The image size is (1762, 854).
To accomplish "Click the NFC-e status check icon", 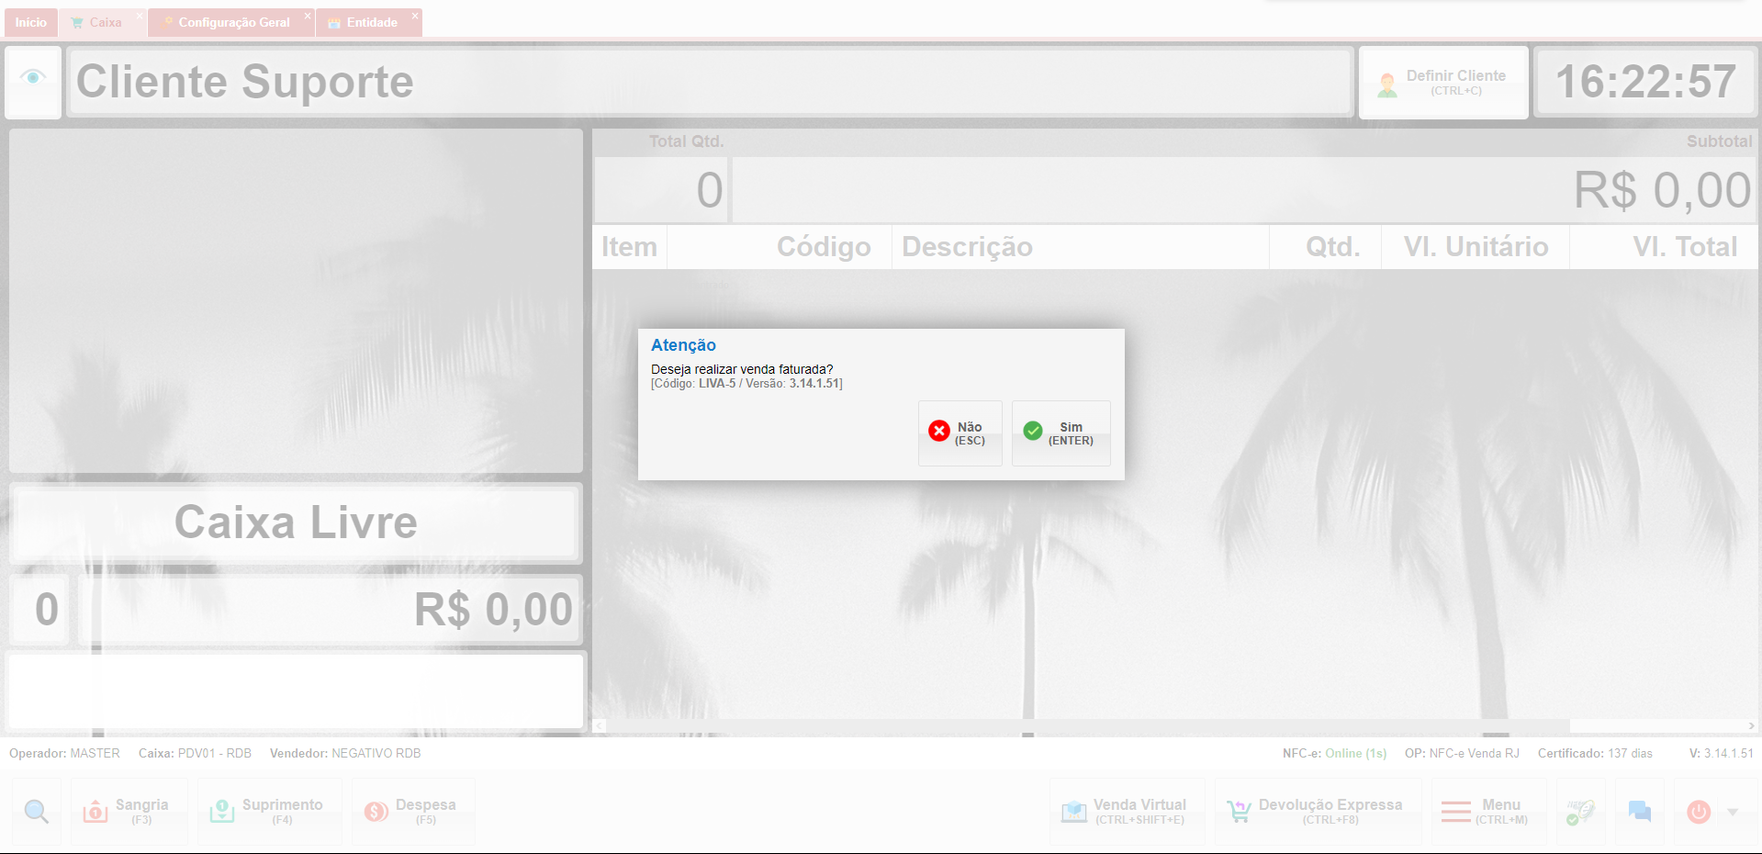I will coord(1580,811).
